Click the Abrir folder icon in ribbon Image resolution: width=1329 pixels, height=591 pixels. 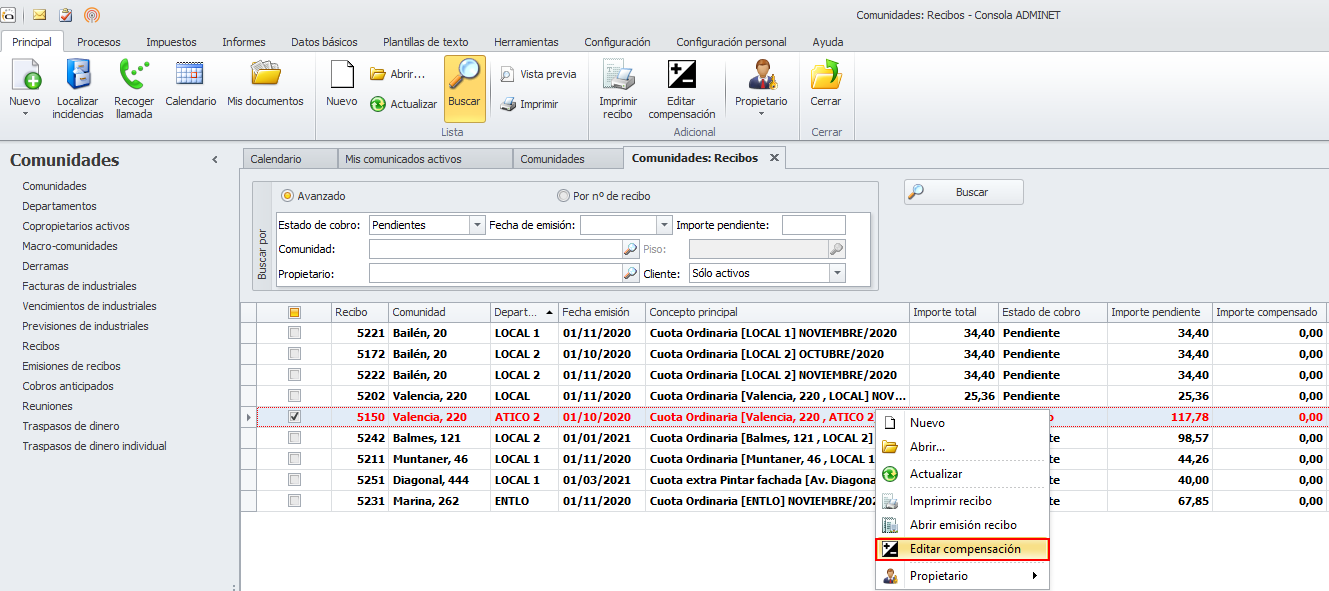pyautogui.click(x=378, y=74)
